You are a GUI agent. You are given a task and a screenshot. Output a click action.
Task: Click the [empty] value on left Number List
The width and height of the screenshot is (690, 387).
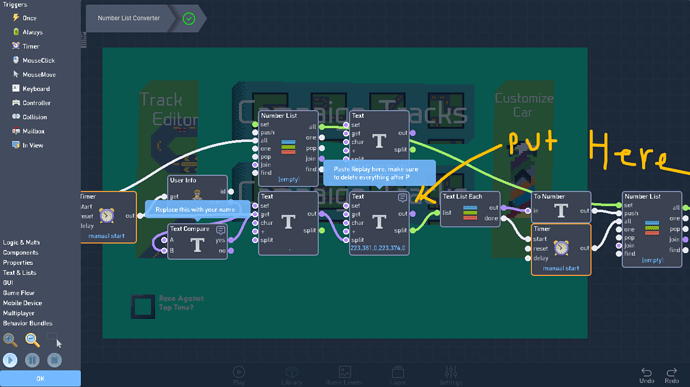click(289, 180)
